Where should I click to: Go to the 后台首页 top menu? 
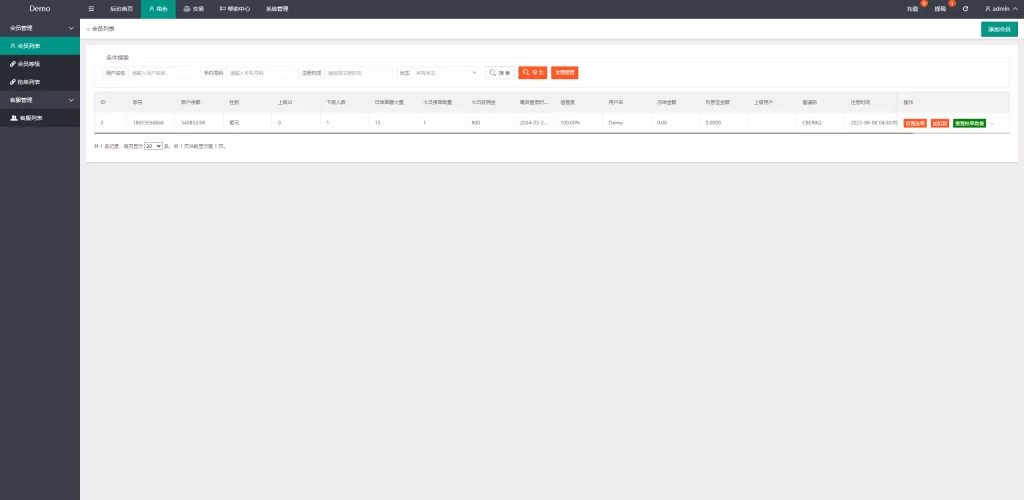(121, 8)
